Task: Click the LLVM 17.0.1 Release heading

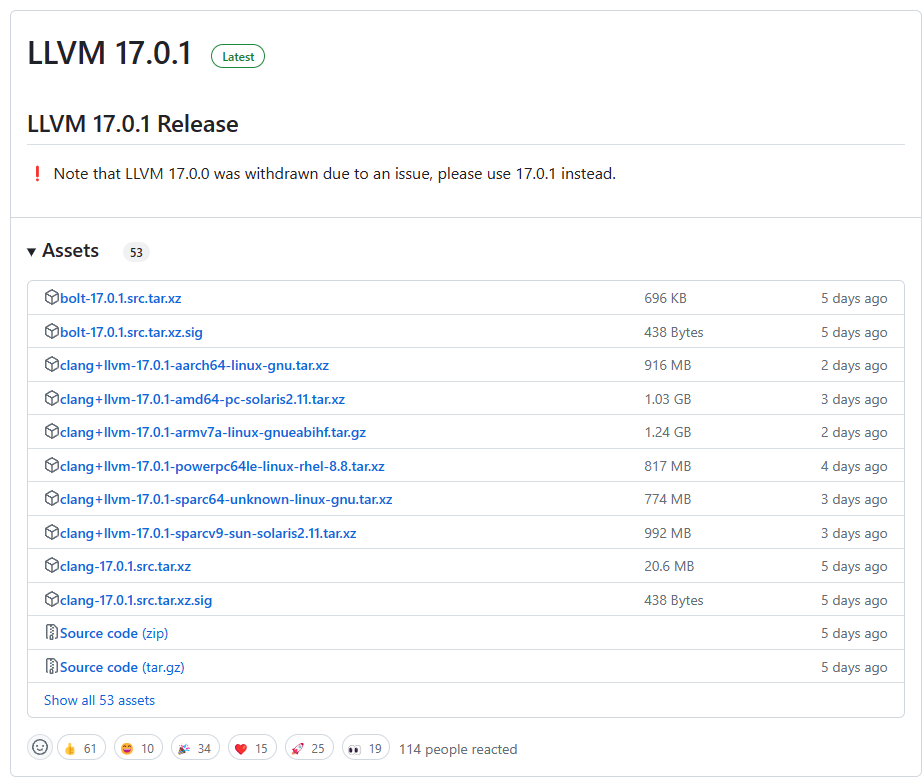Action: 133,124
